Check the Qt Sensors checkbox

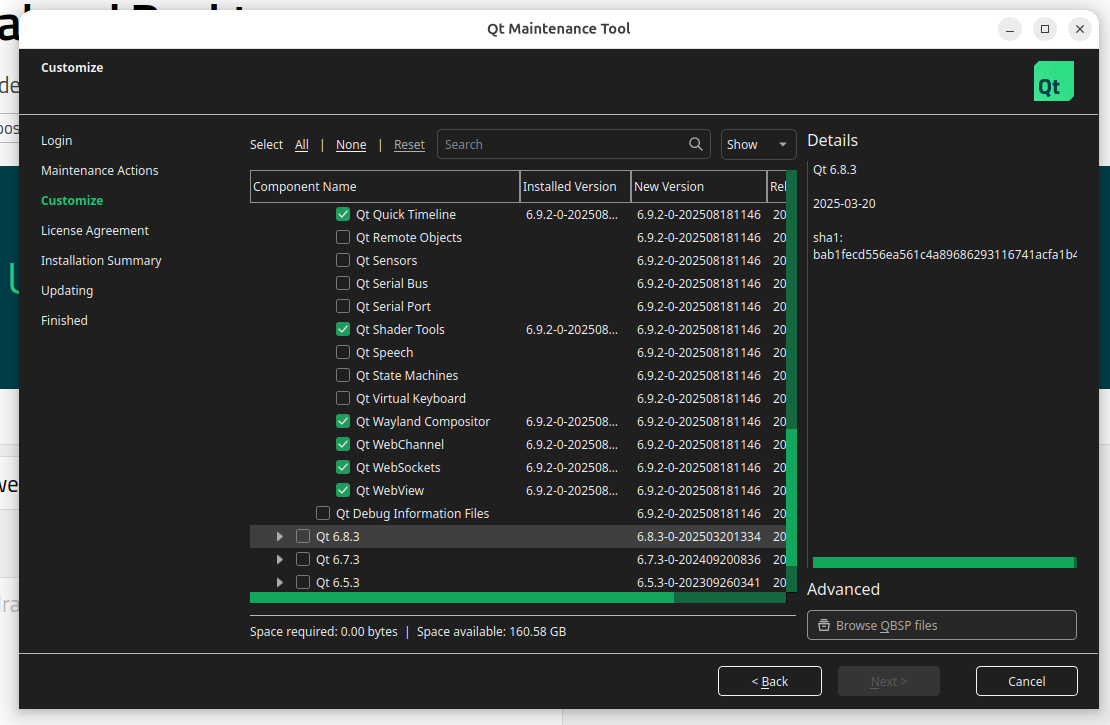(x=343, y=260)
